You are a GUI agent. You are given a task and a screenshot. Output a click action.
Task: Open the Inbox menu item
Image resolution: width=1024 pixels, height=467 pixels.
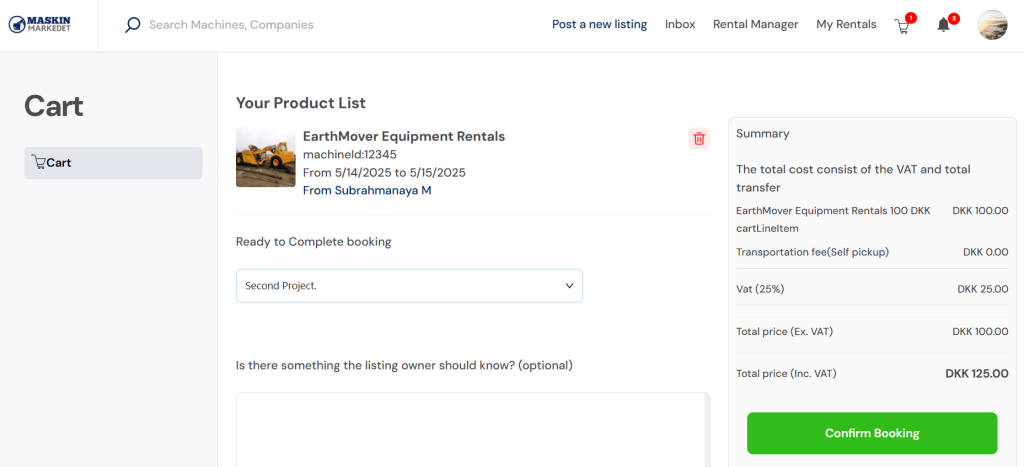(680, 25)
